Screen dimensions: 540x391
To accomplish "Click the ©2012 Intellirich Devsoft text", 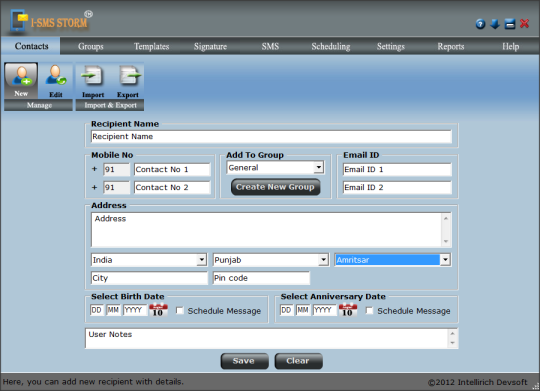I will (x=477, y=382).
